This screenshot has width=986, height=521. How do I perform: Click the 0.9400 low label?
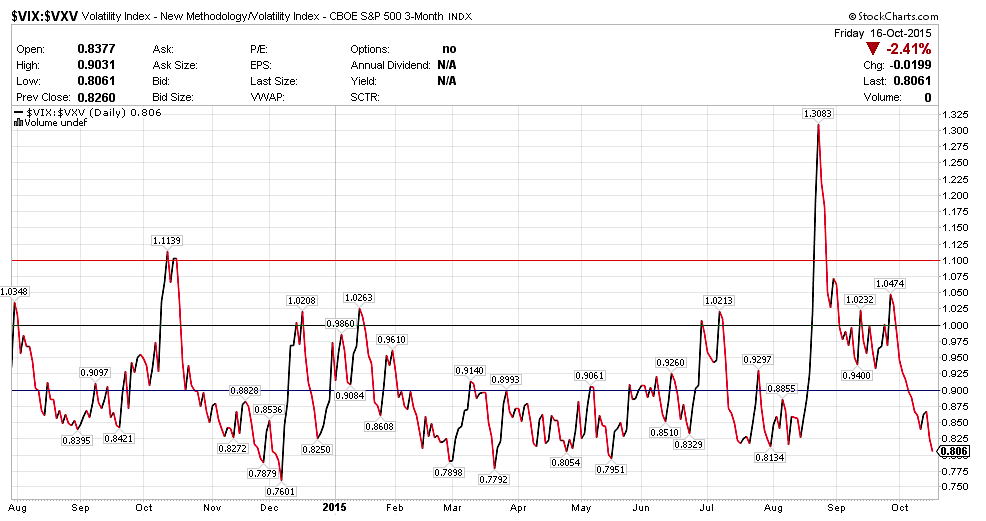[856, 376]
